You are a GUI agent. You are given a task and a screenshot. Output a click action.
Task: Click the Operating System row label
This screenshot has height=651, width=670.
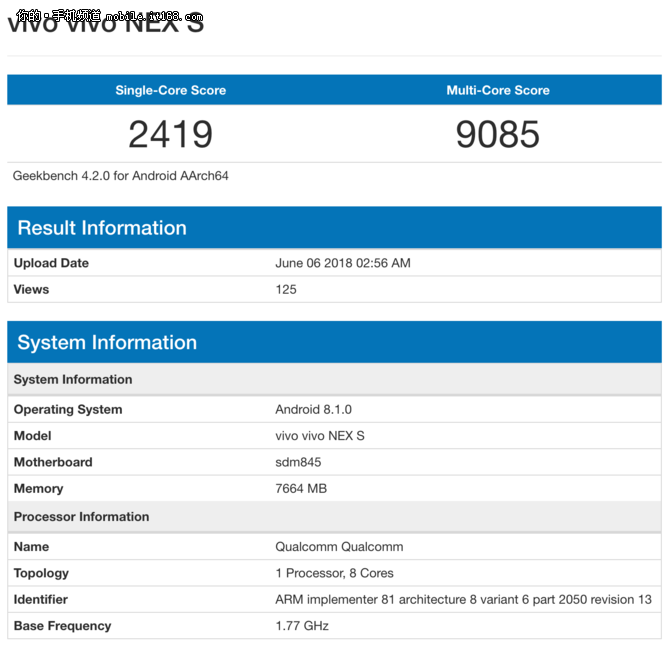(68, 409)
